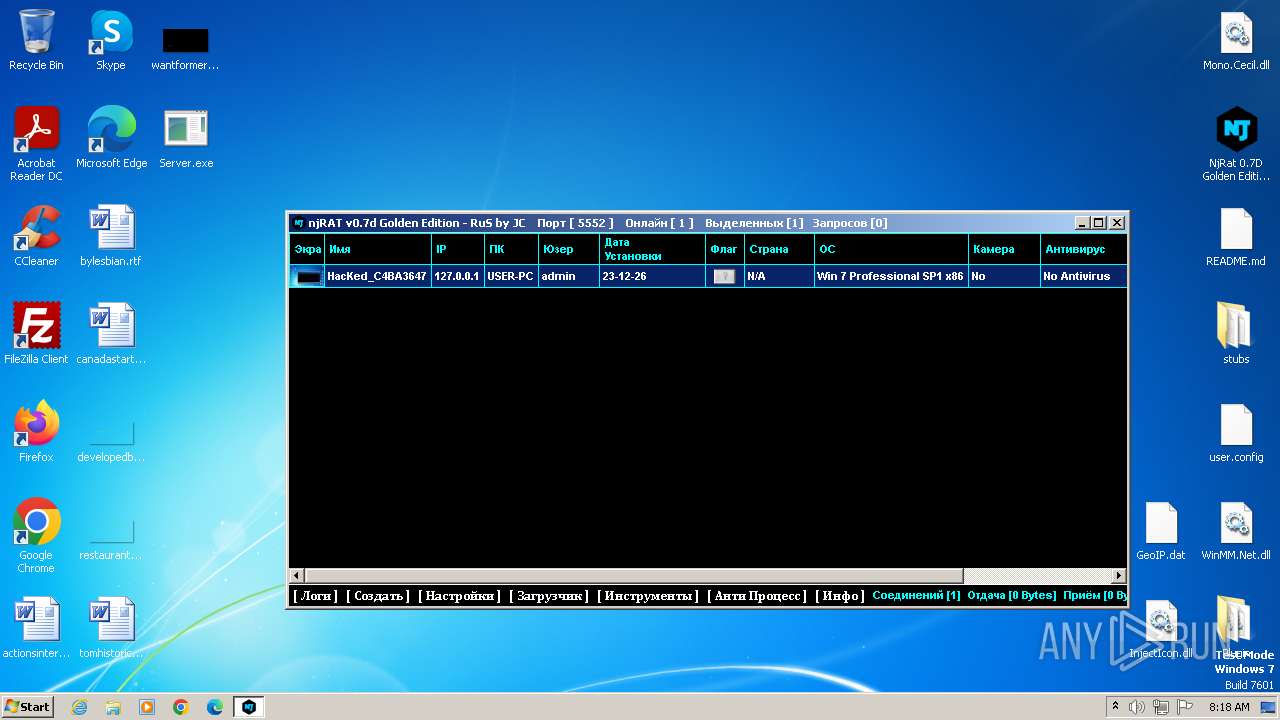Click the client screen thumbnail
This screenshot has height=720, width=1280.
coord(308,277)
